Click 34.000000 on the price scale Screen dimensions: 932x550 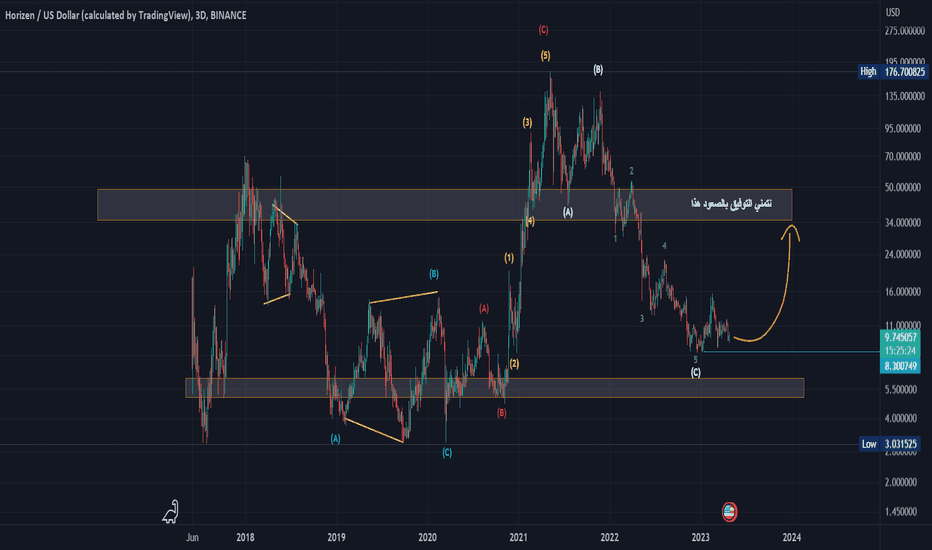(x=905, y=223)
